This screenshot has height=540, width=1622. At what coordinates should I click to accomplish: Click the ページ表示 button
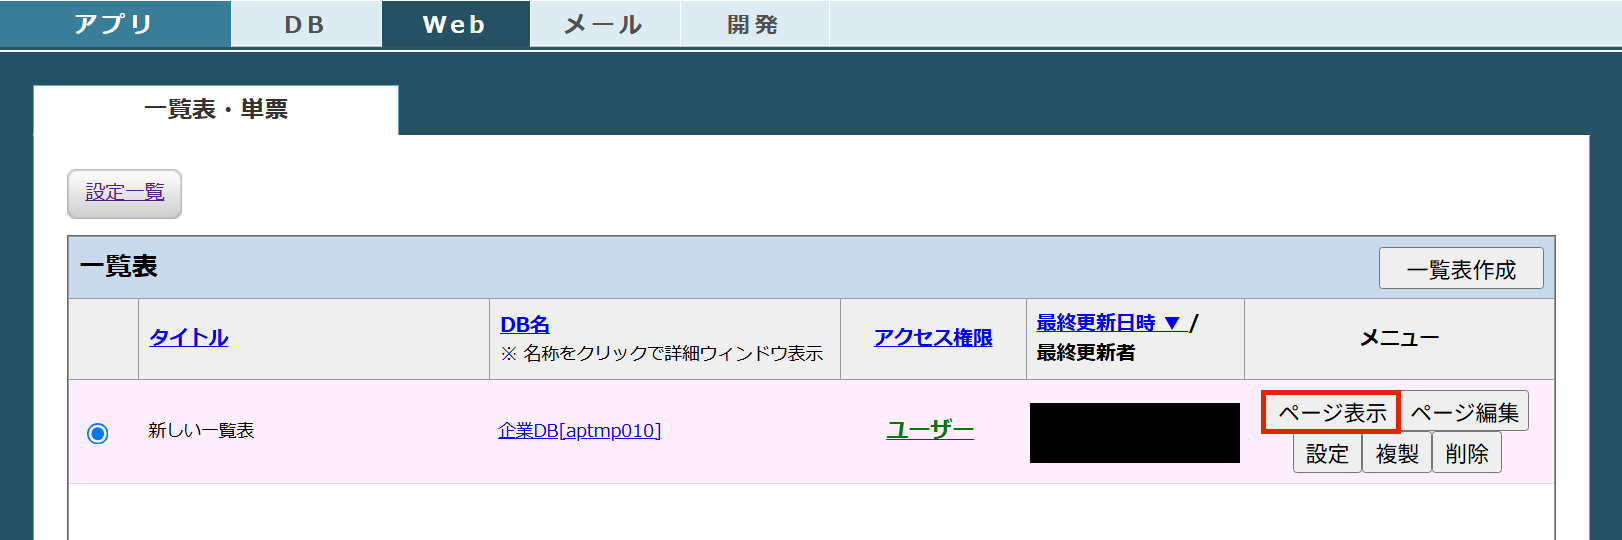pyautogui.click(x=1332, y=412)
